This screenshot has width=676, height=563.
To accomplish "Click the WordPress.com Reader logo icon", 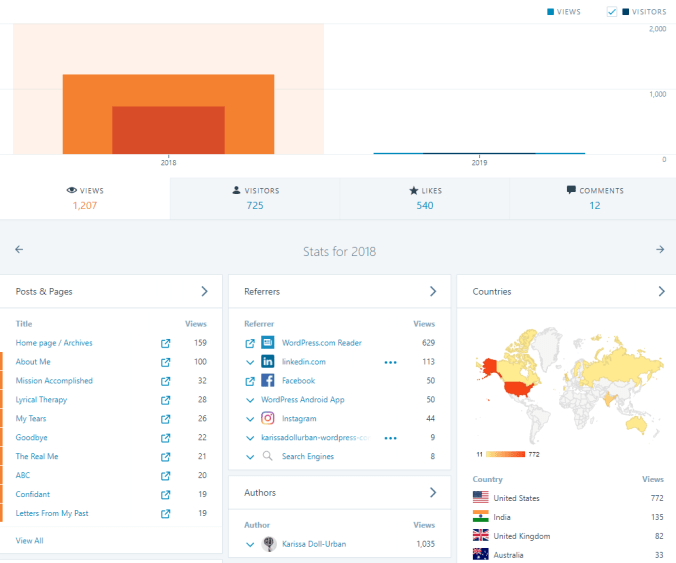I will (268, 342).
